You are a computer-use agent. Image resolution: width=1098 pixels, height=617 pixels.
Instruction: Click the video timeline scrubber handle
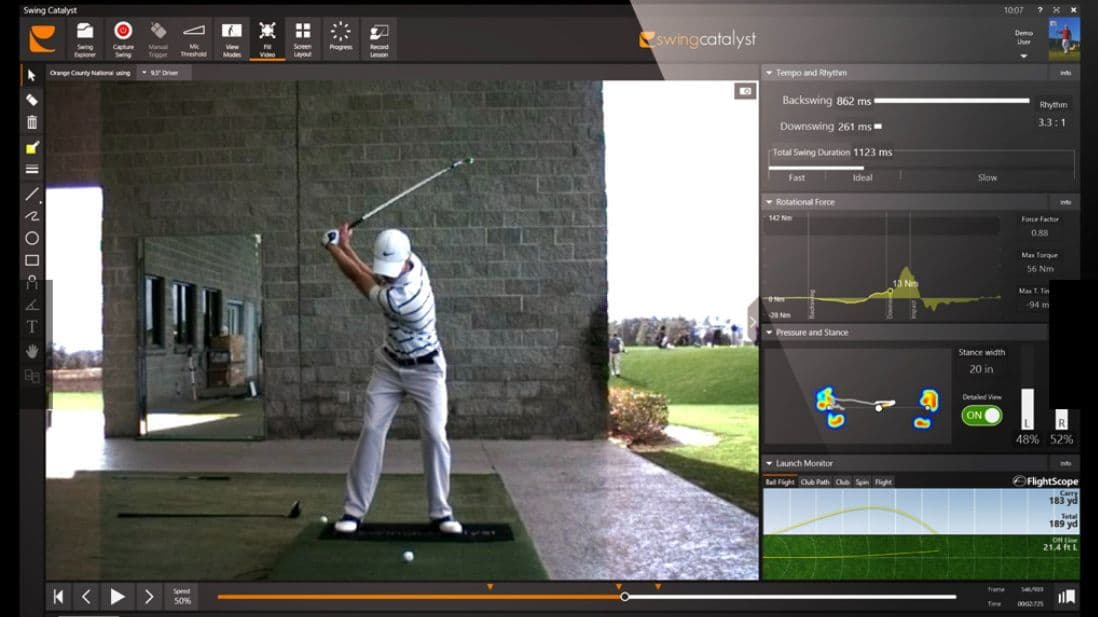tap(625, 597)
